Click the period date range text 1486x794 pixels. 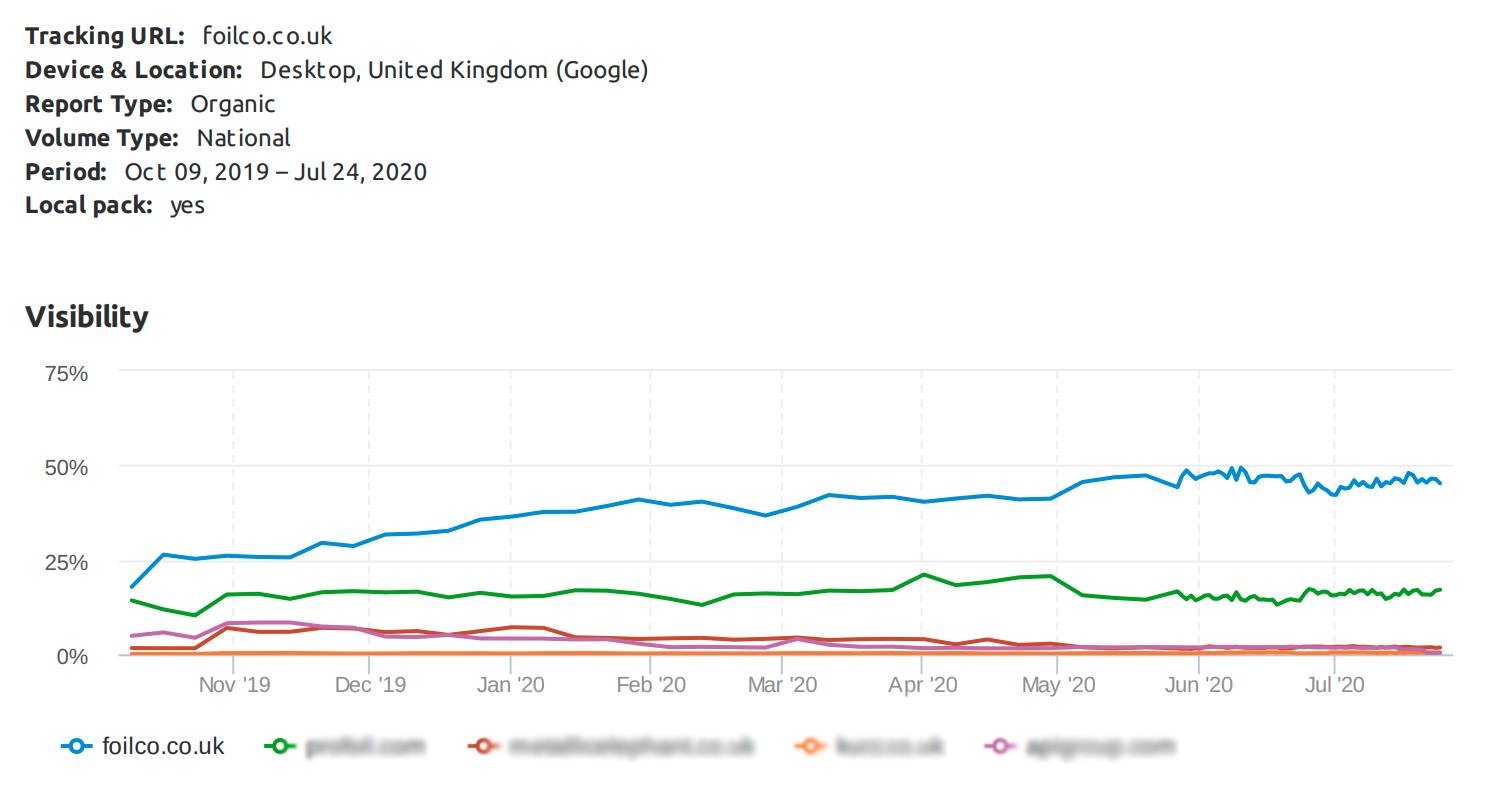(275, 172)
